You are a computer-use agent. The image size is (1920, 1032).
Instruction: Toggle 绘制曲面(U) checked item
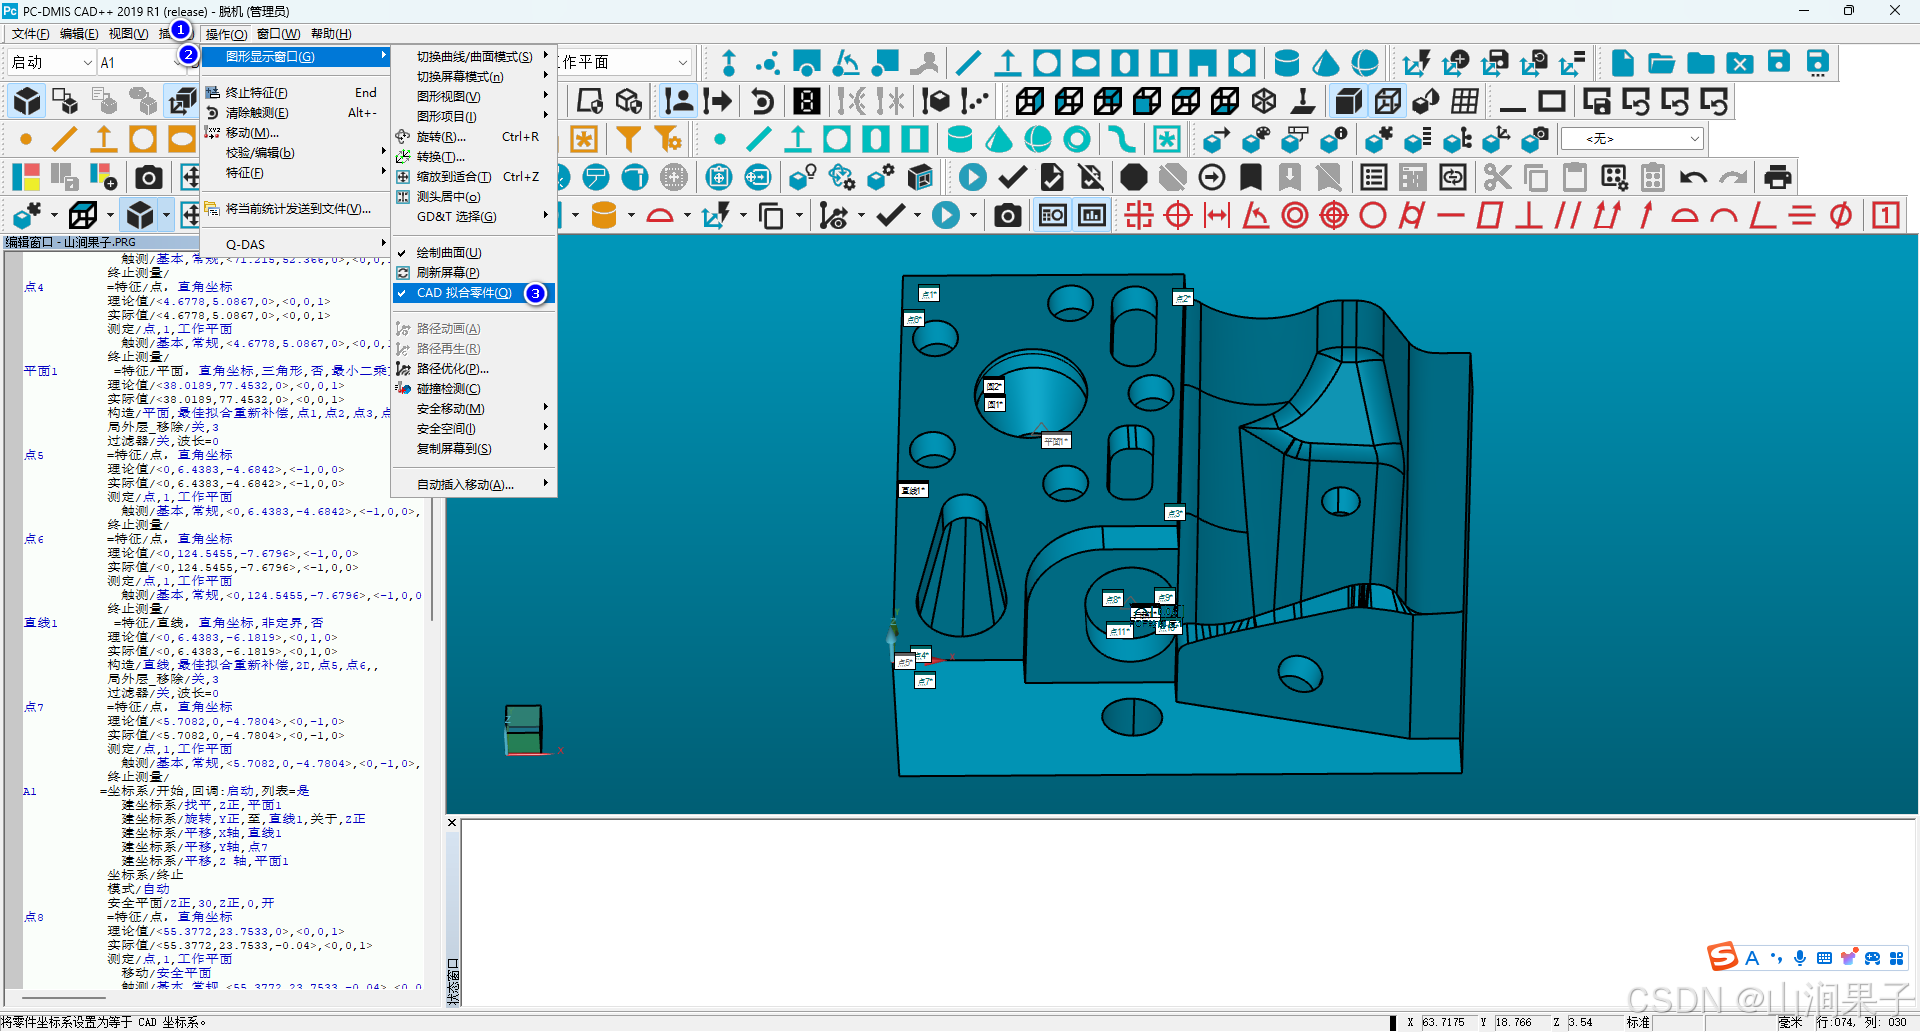(473, 253)
